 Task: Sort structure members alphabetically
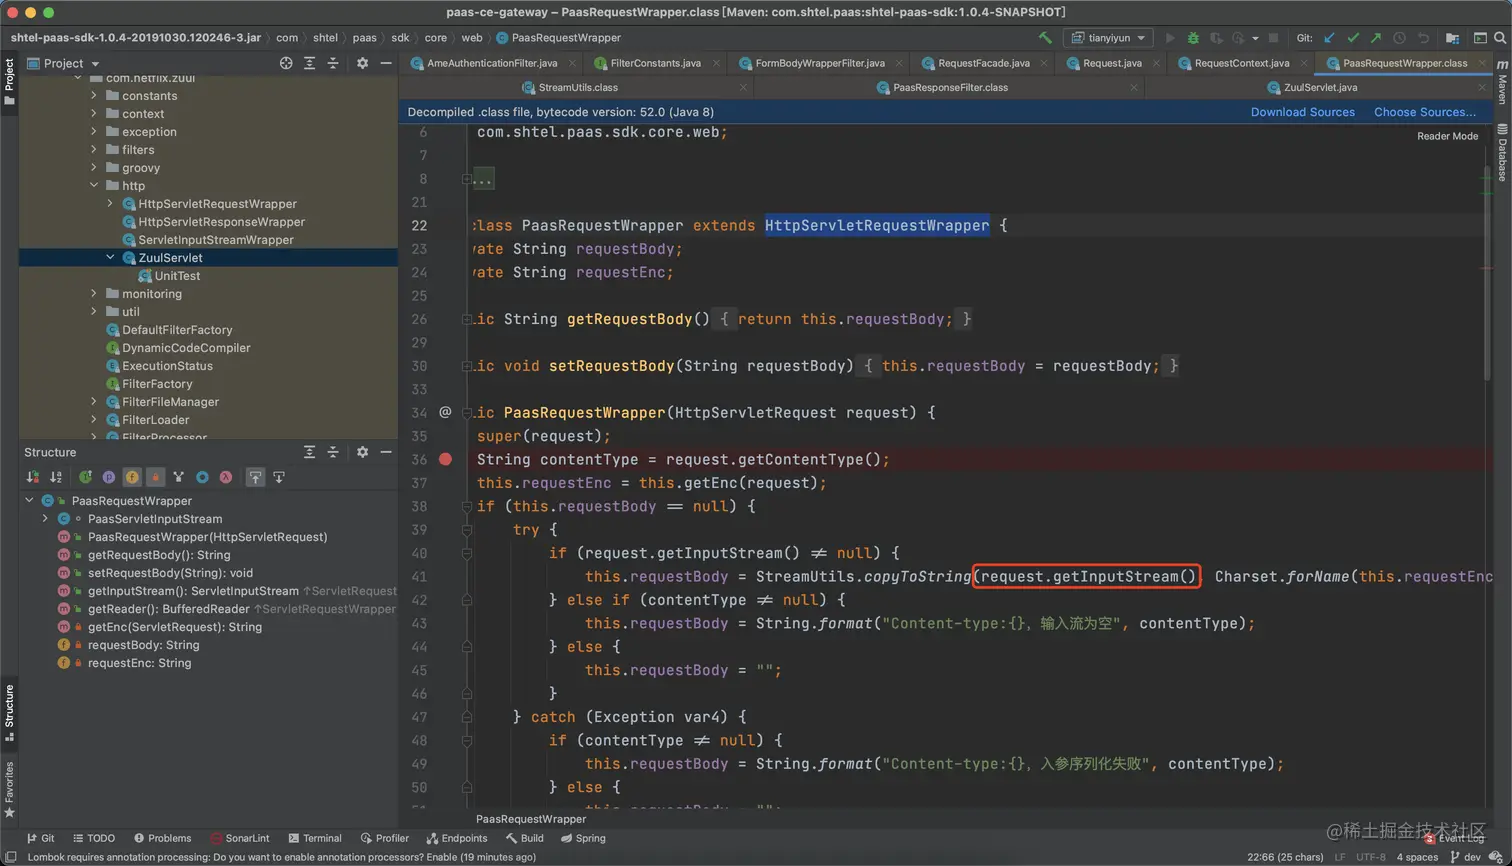click(56, 477)
